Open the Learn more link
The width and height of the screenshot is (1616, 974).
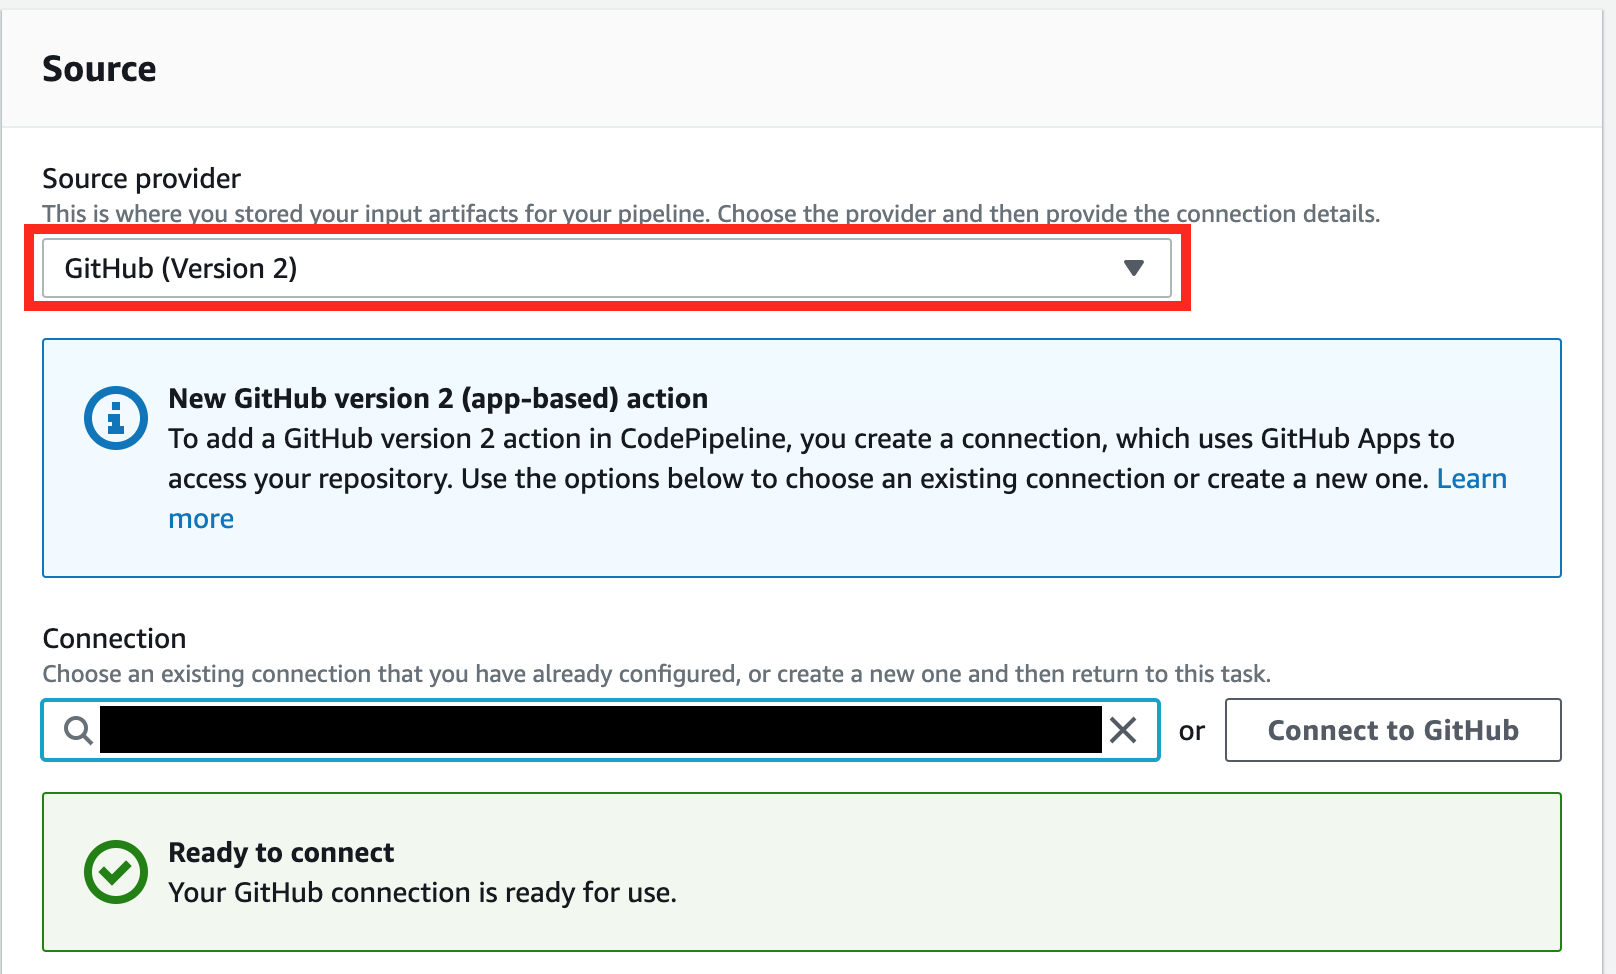pyautogui.click(x=1471, y=479)
